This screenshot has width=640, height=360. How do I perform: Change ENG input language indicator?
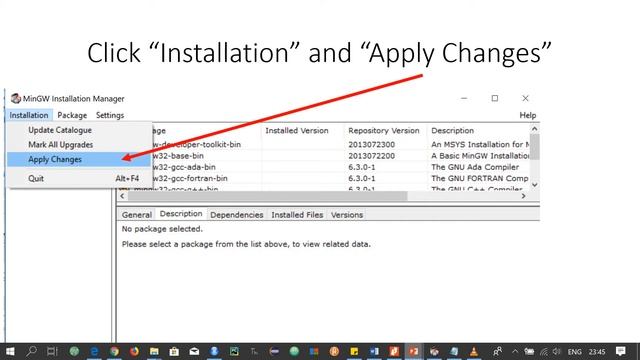[x=574, y=352]
